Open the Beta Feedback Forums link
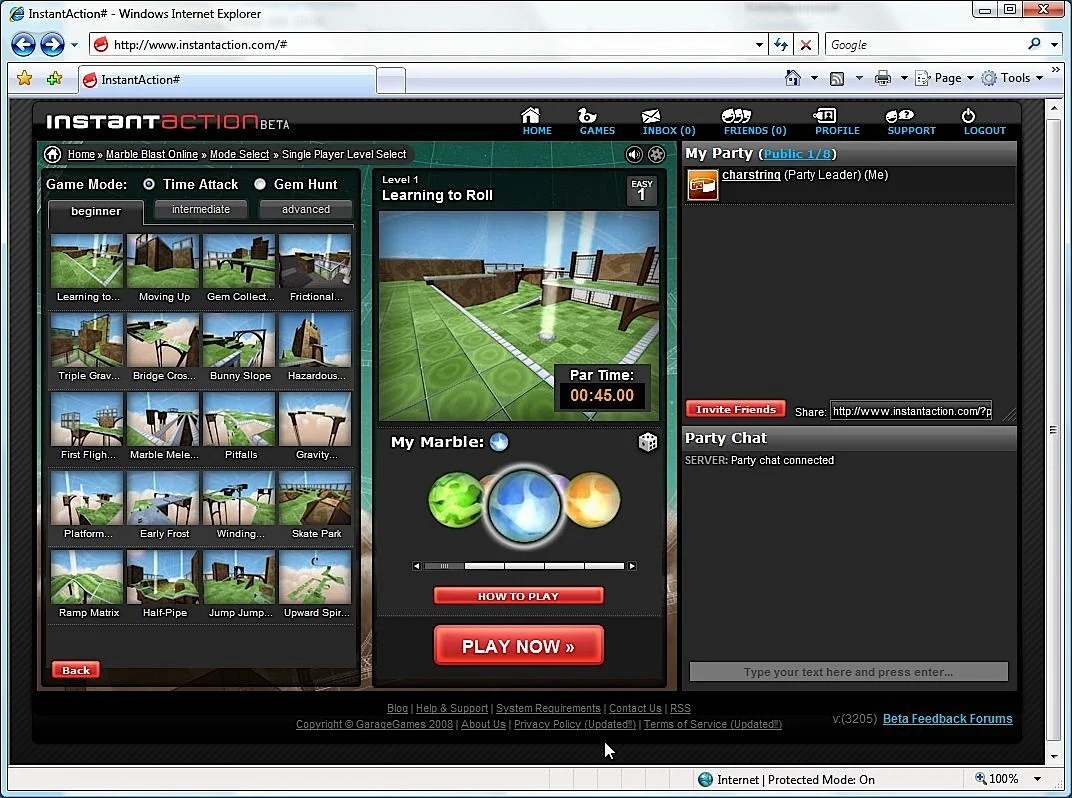1072x798 pixels. tap(948, 719)
